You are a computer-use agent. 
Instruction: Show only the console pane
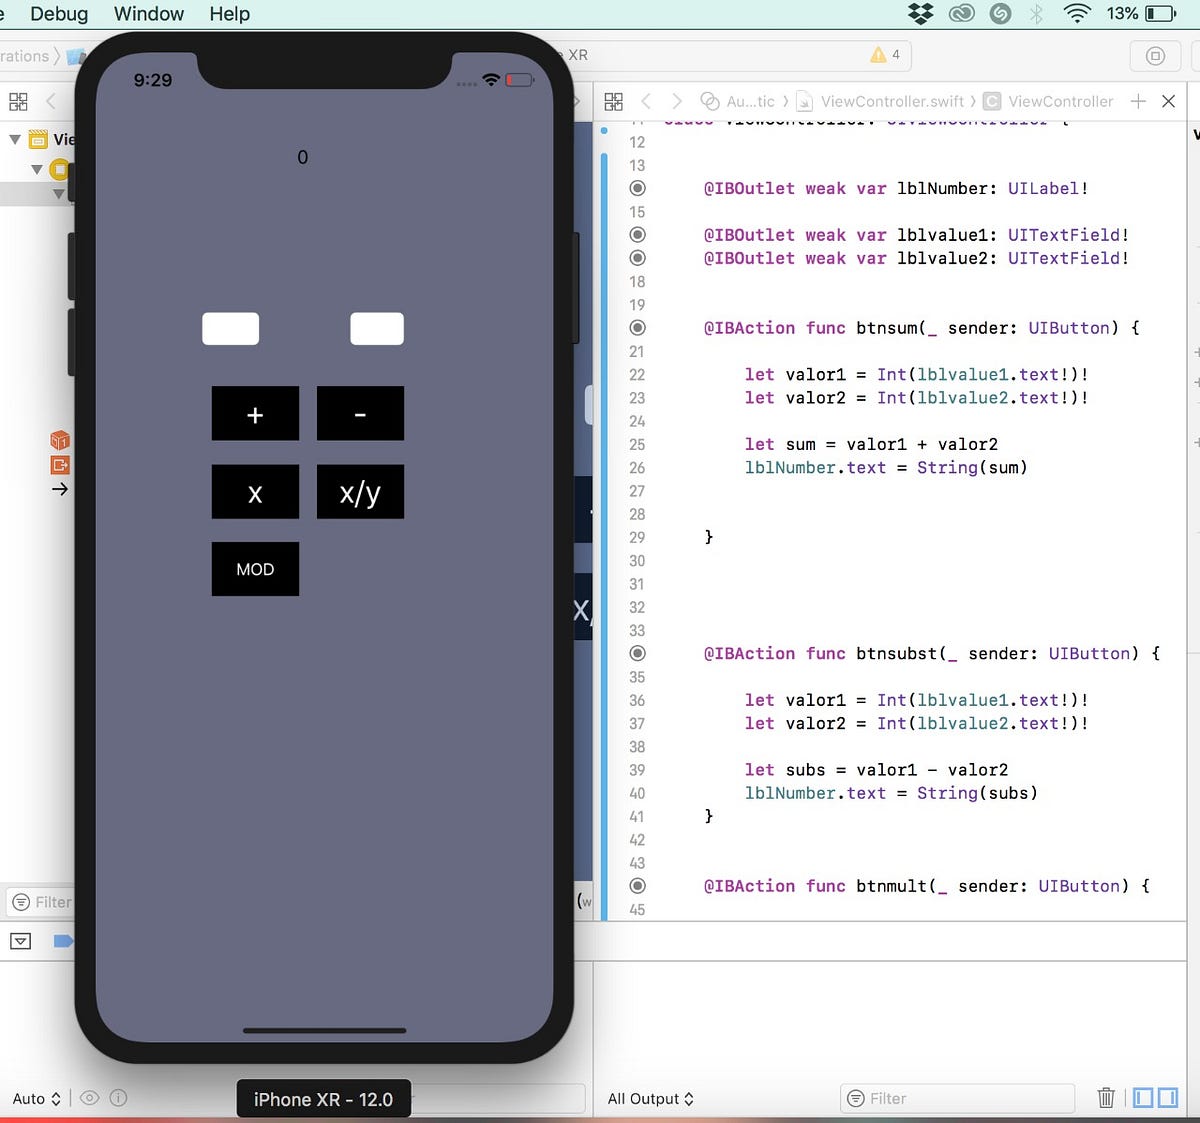pos(1168,1098)
